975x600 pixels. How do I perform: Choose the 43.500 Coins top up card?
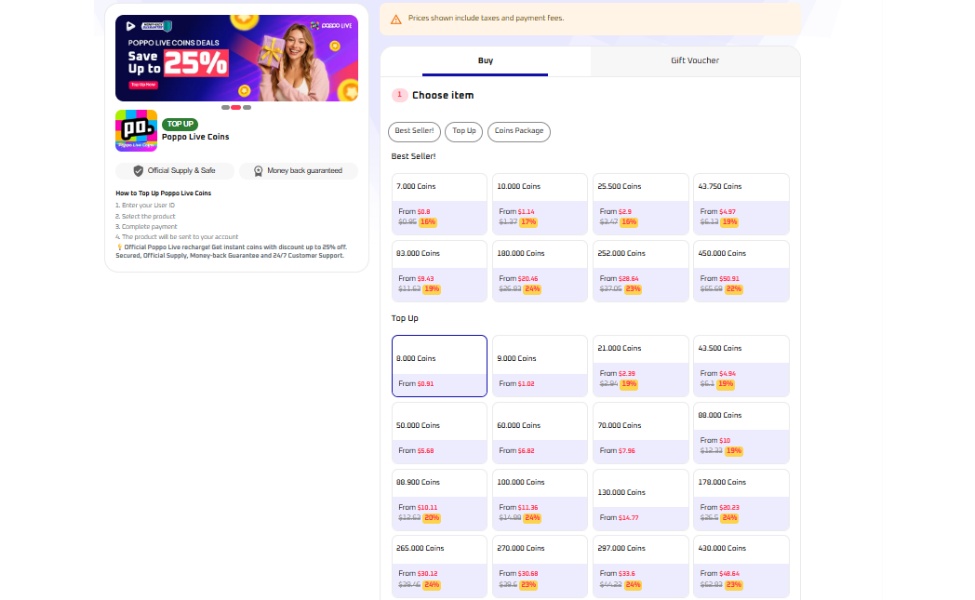pos(741,366)
